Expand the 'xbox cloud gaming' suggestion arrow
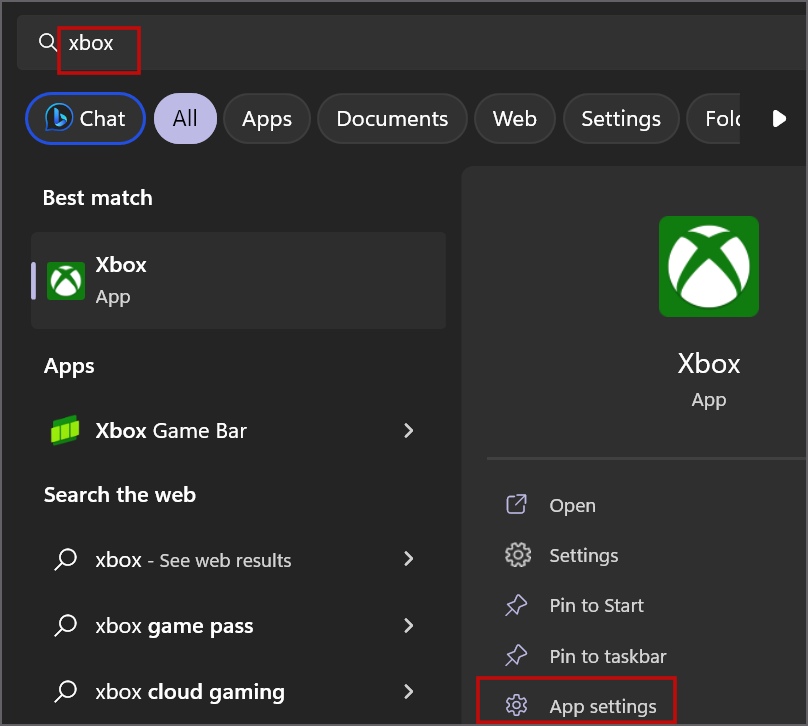Viewport: 808px width, 726px height. pos(408,692)
